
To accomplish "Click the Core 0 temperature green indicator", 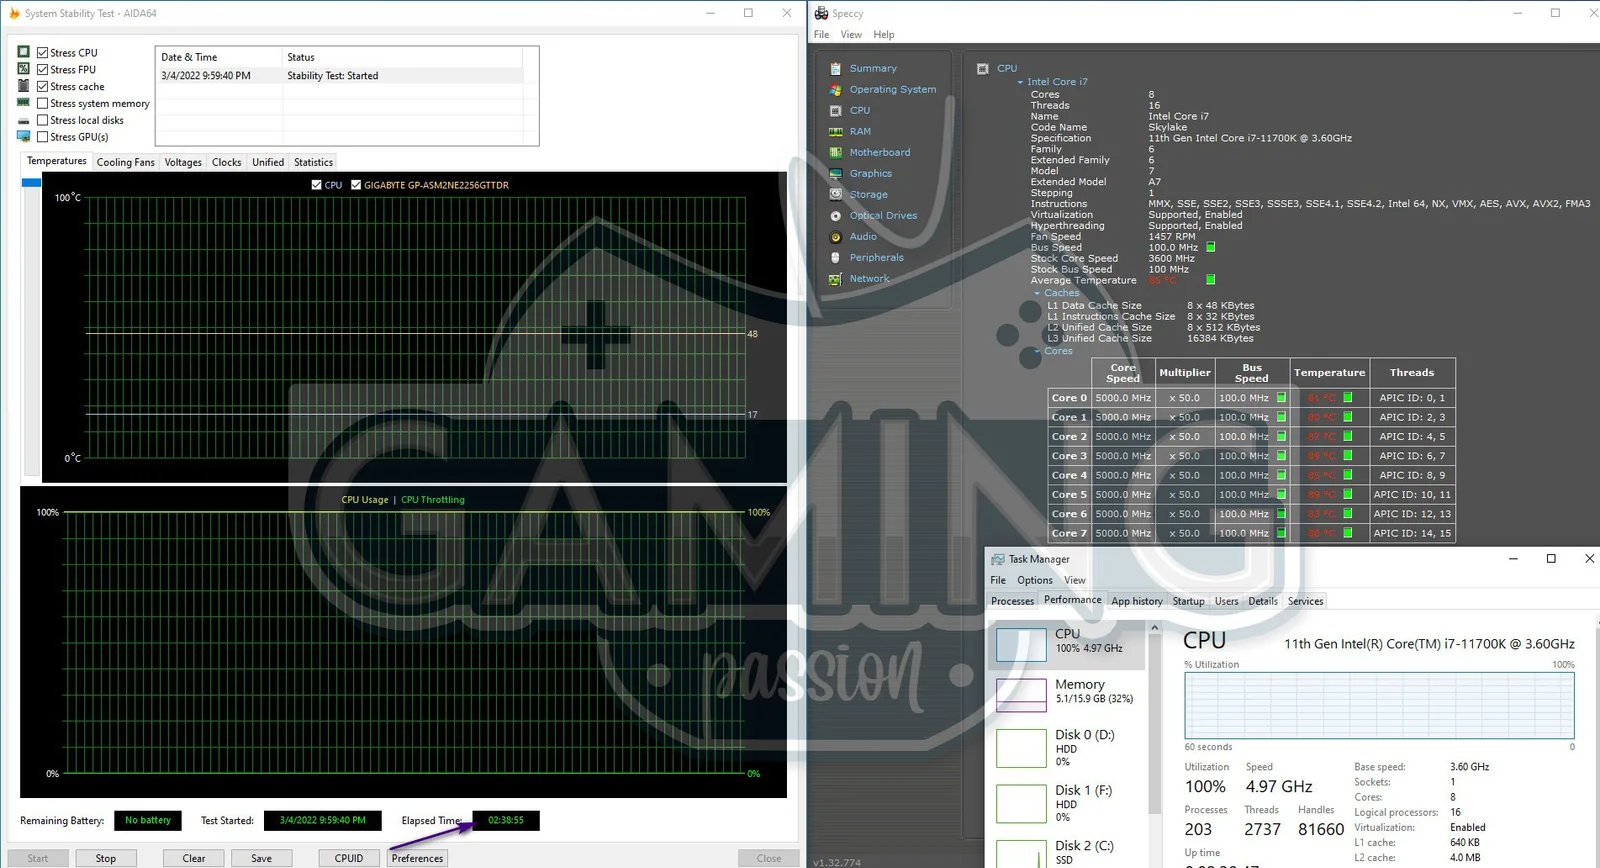I will (1347, 398).
